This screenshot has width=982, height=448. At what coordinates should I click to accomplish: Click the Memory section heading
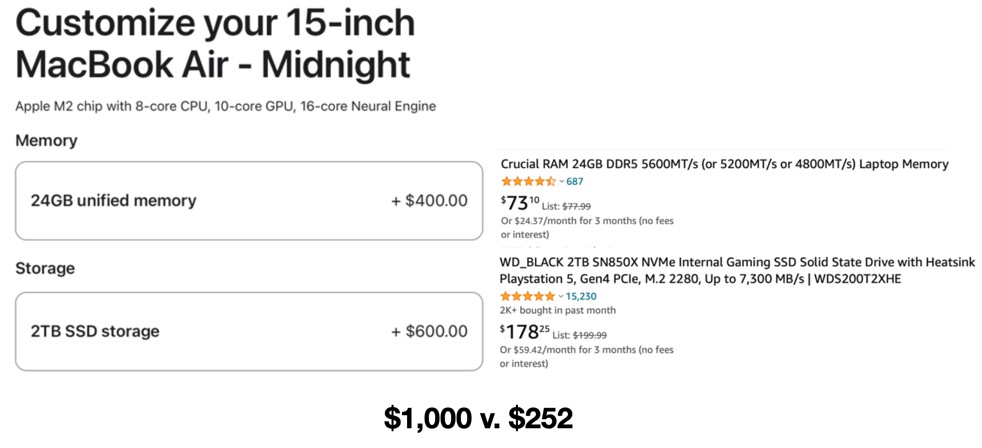[x=46, y=141]
